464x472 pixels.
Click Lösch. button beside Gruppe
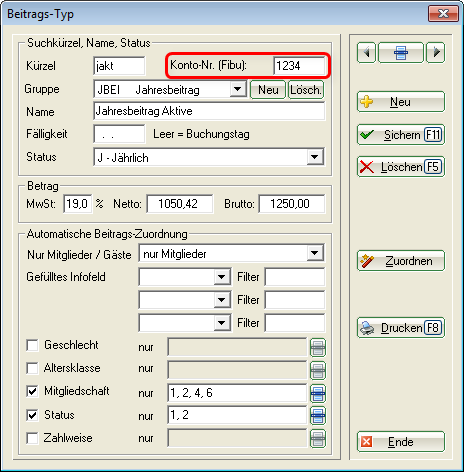[x=306, y=90]
